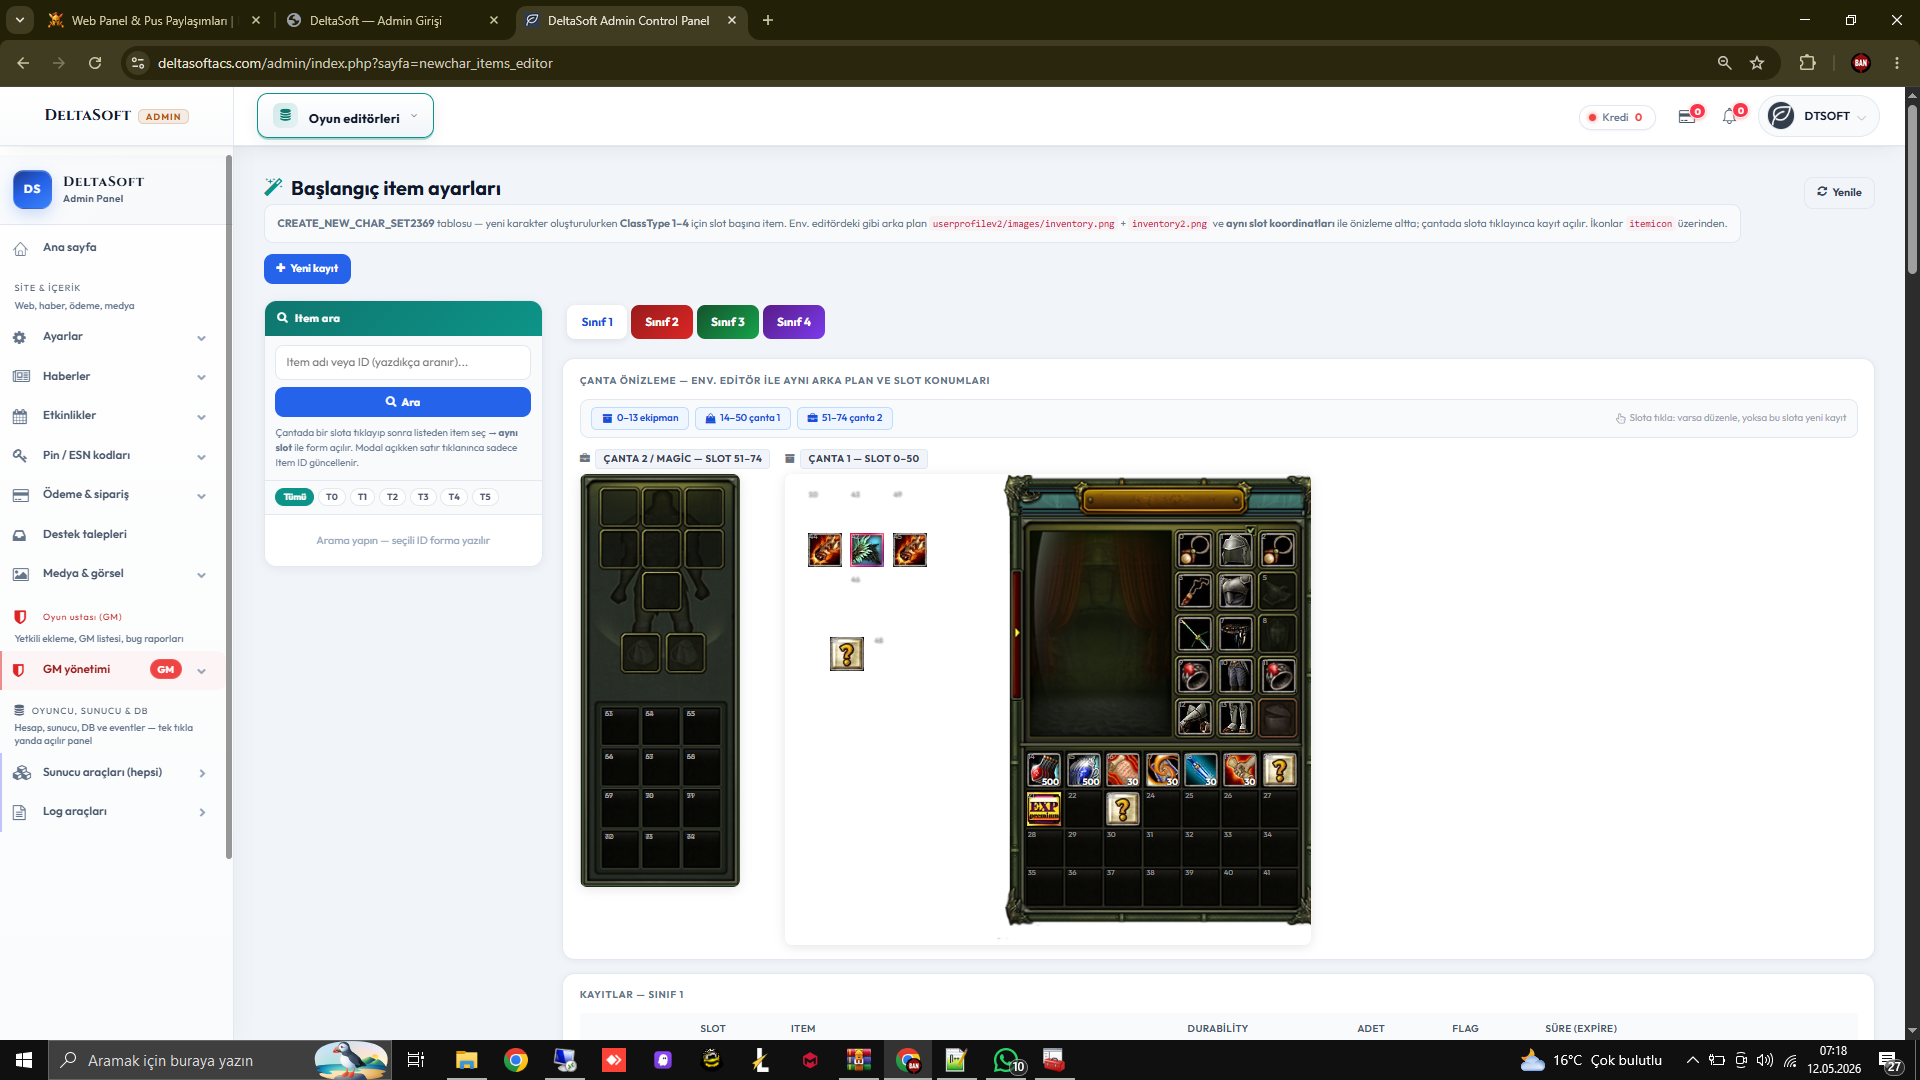The width and height of the screenshot is (1920, 1080).
Task: Select the Tümü filter pill
Action: [294, 497]
